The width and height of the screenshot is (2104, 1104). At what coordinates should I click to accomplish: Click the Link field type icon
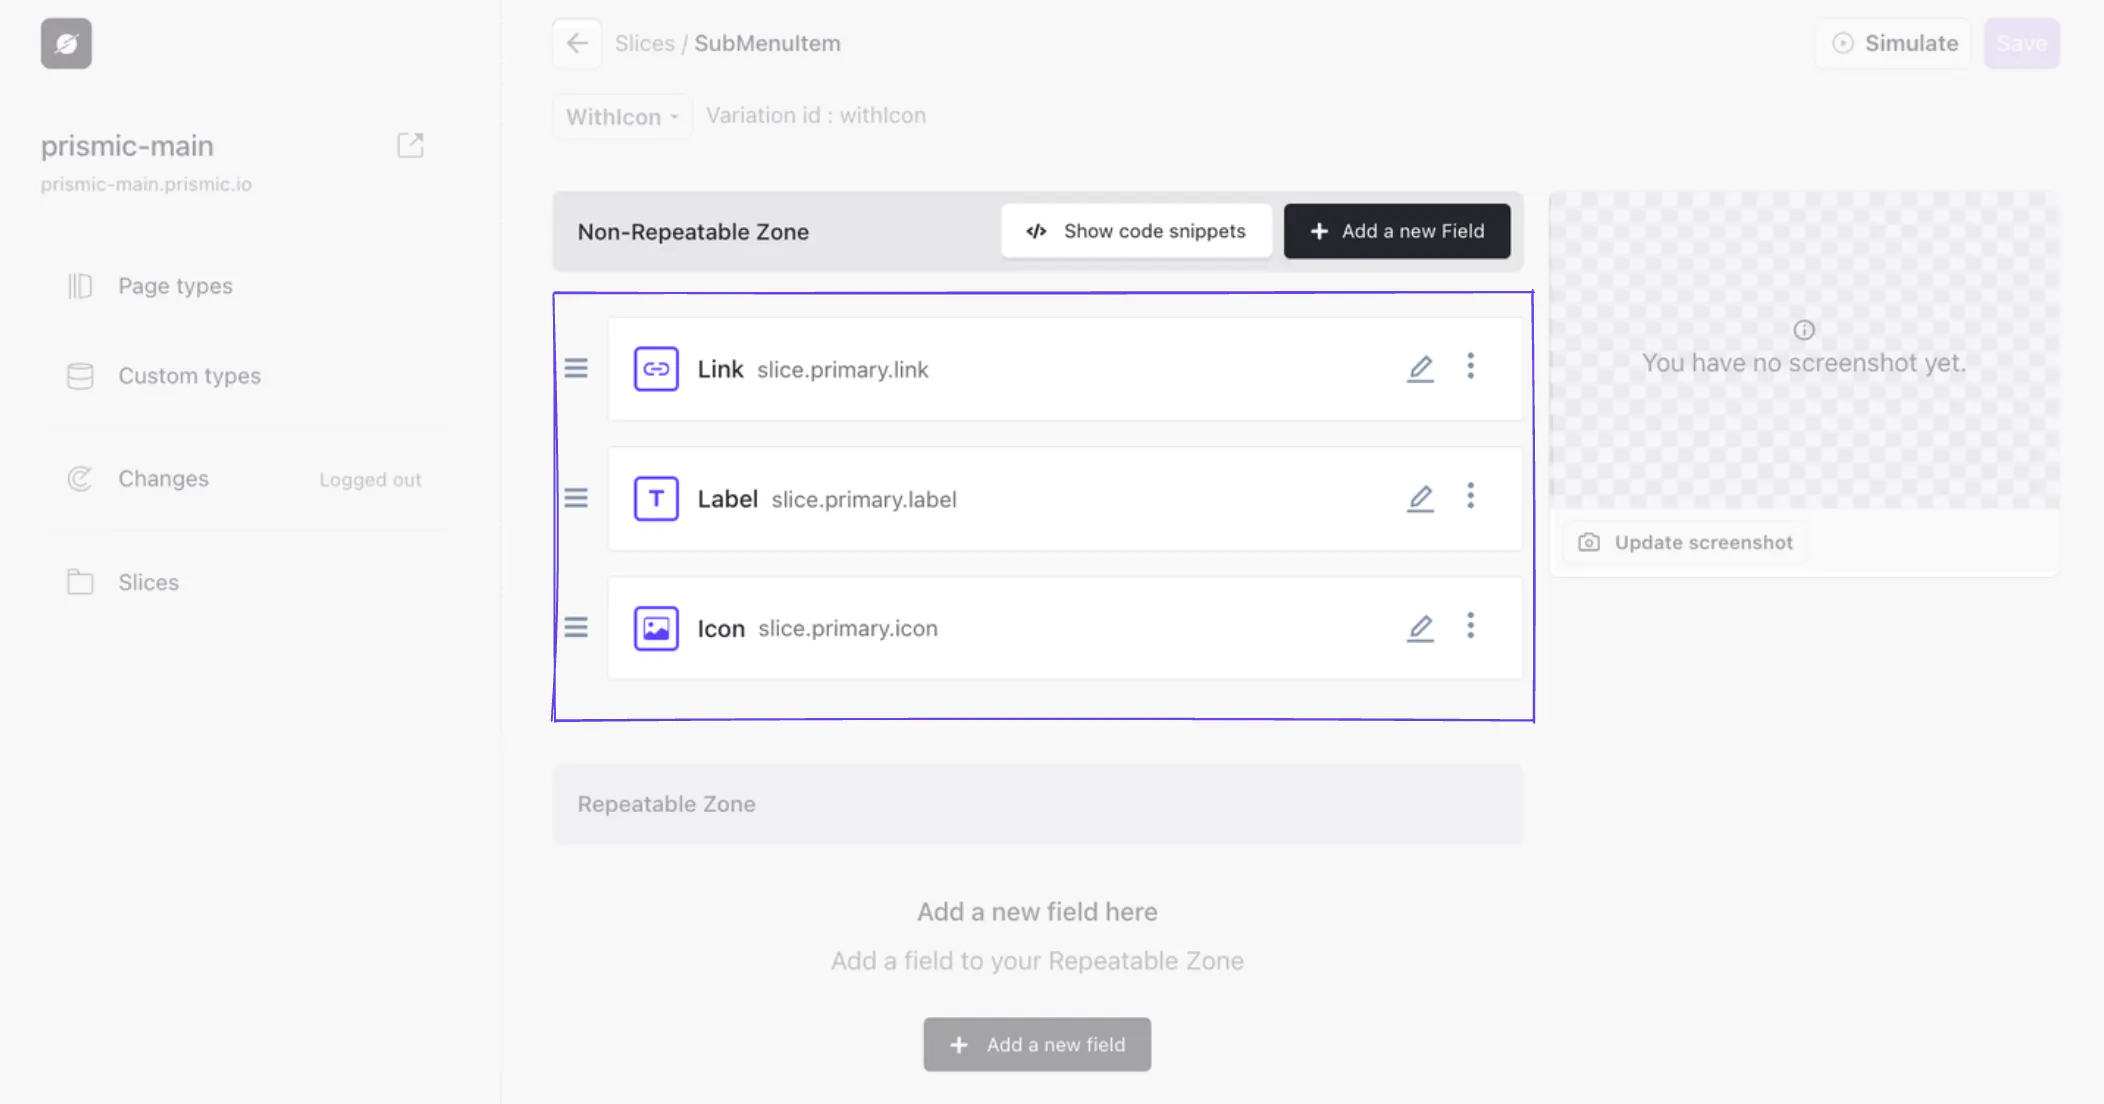pyautogui.click(x=656, y=369)
